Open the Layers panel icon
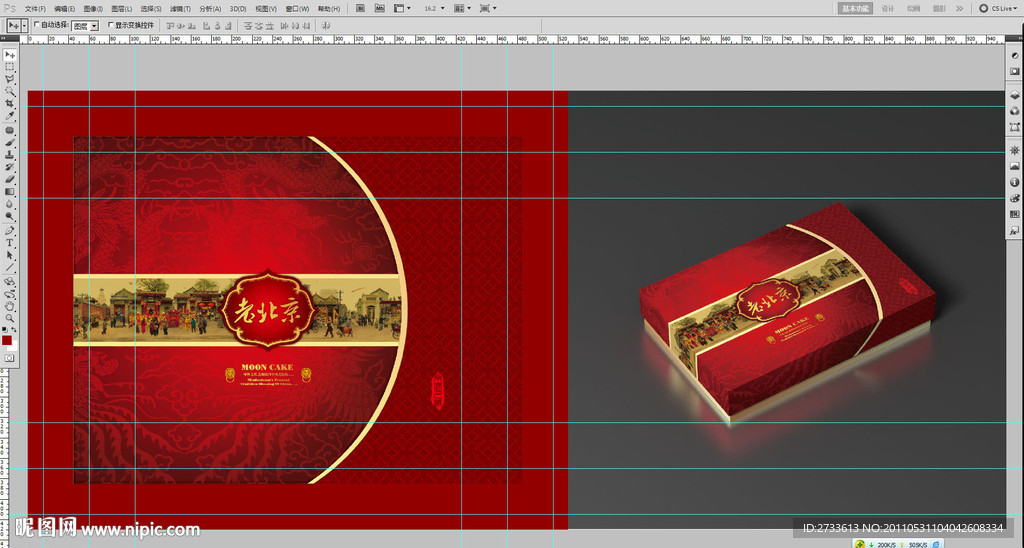Image resolution: width=1024 pixels, height=548 pixels. (1014, 95)
